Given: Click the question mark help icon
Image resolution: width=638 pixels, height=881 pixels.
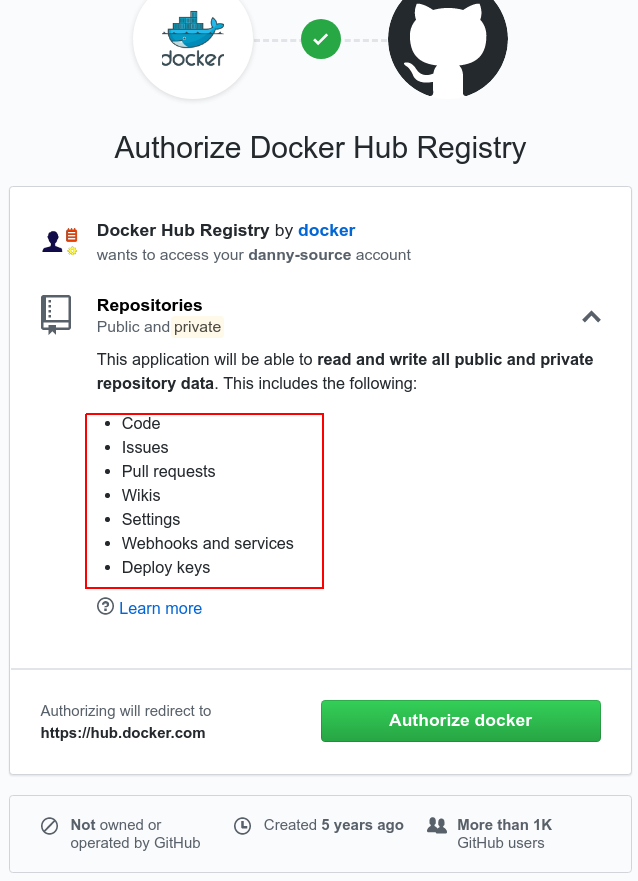Looking at the screenshot, I should 105,607.
